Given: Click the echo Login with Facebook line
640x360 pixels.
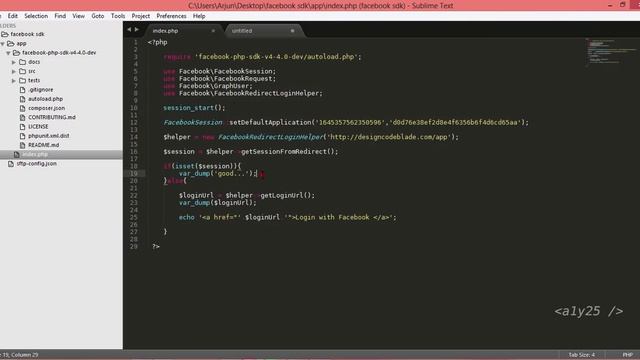Looking at the screenshot, I should click(287, 218).
